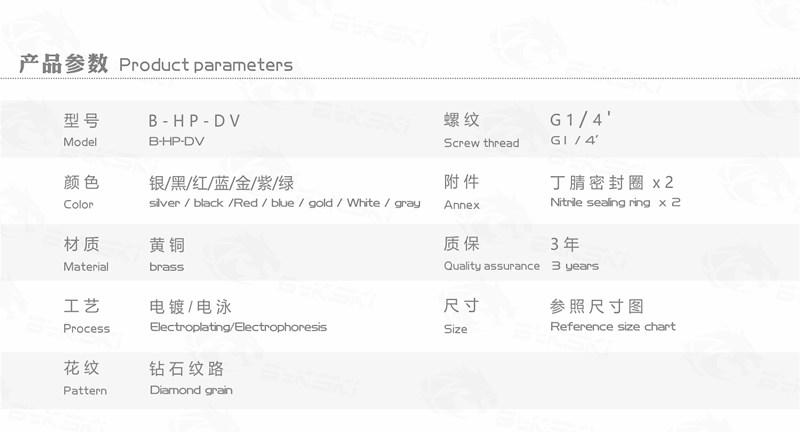Select the Diamond grain pattern value

point(191,390)
